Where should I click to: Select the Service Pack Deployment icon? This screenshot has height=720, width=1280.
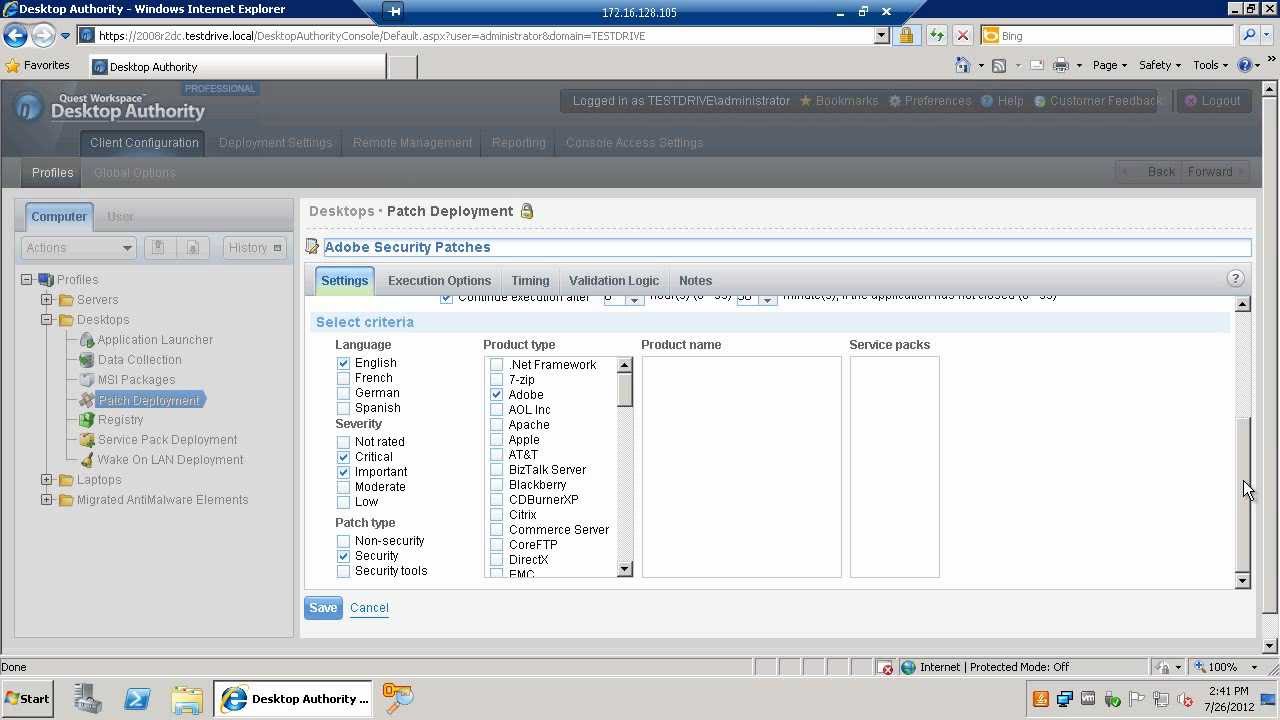click(87, 440)
